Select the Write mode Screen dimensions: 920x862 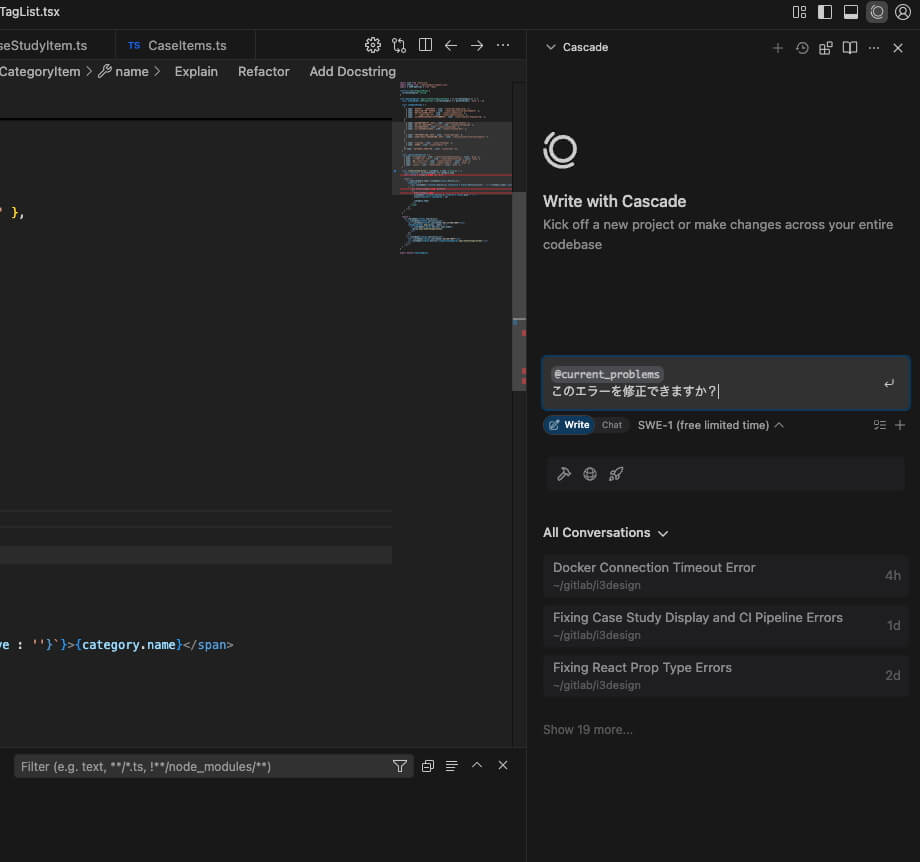point(569,425)
